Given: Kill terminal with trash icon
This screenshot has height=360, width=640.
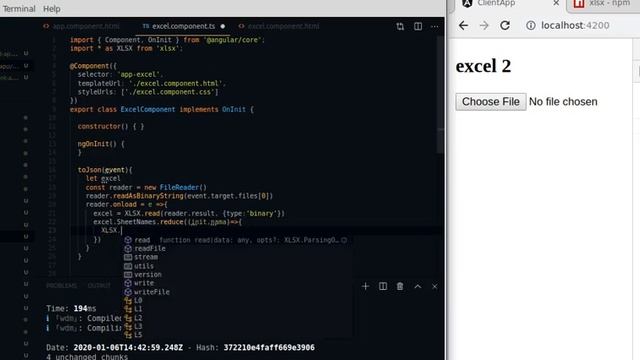Looking at the screenshot, I should [400, 287].
